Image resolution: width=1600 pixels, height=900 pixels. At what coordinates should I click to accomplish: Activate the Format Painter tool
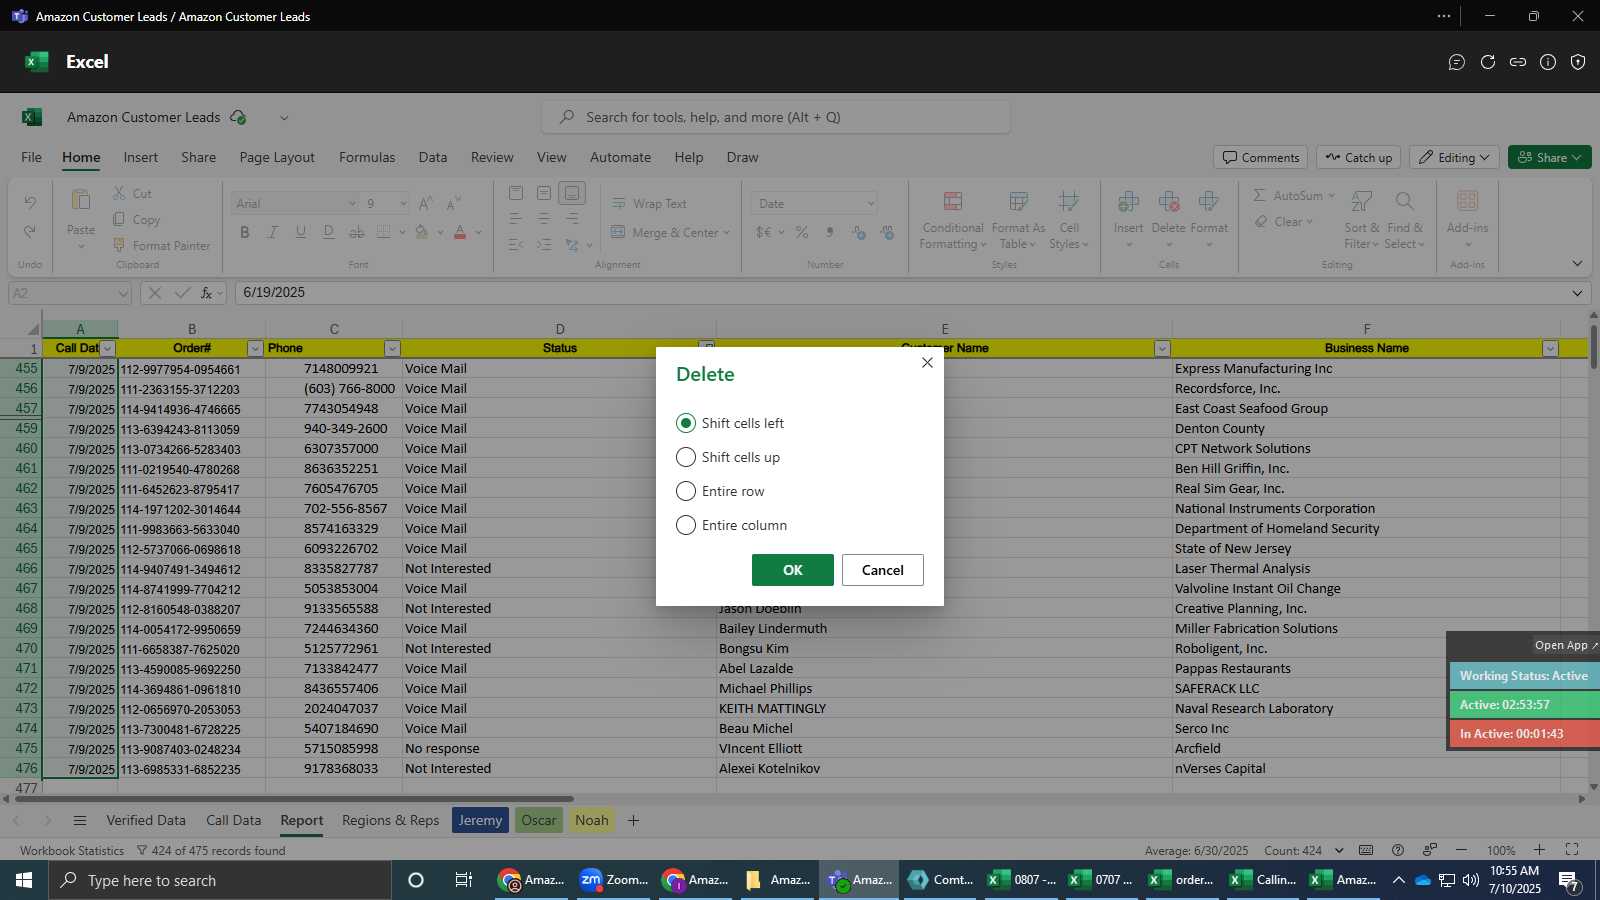tap(161, 245)
